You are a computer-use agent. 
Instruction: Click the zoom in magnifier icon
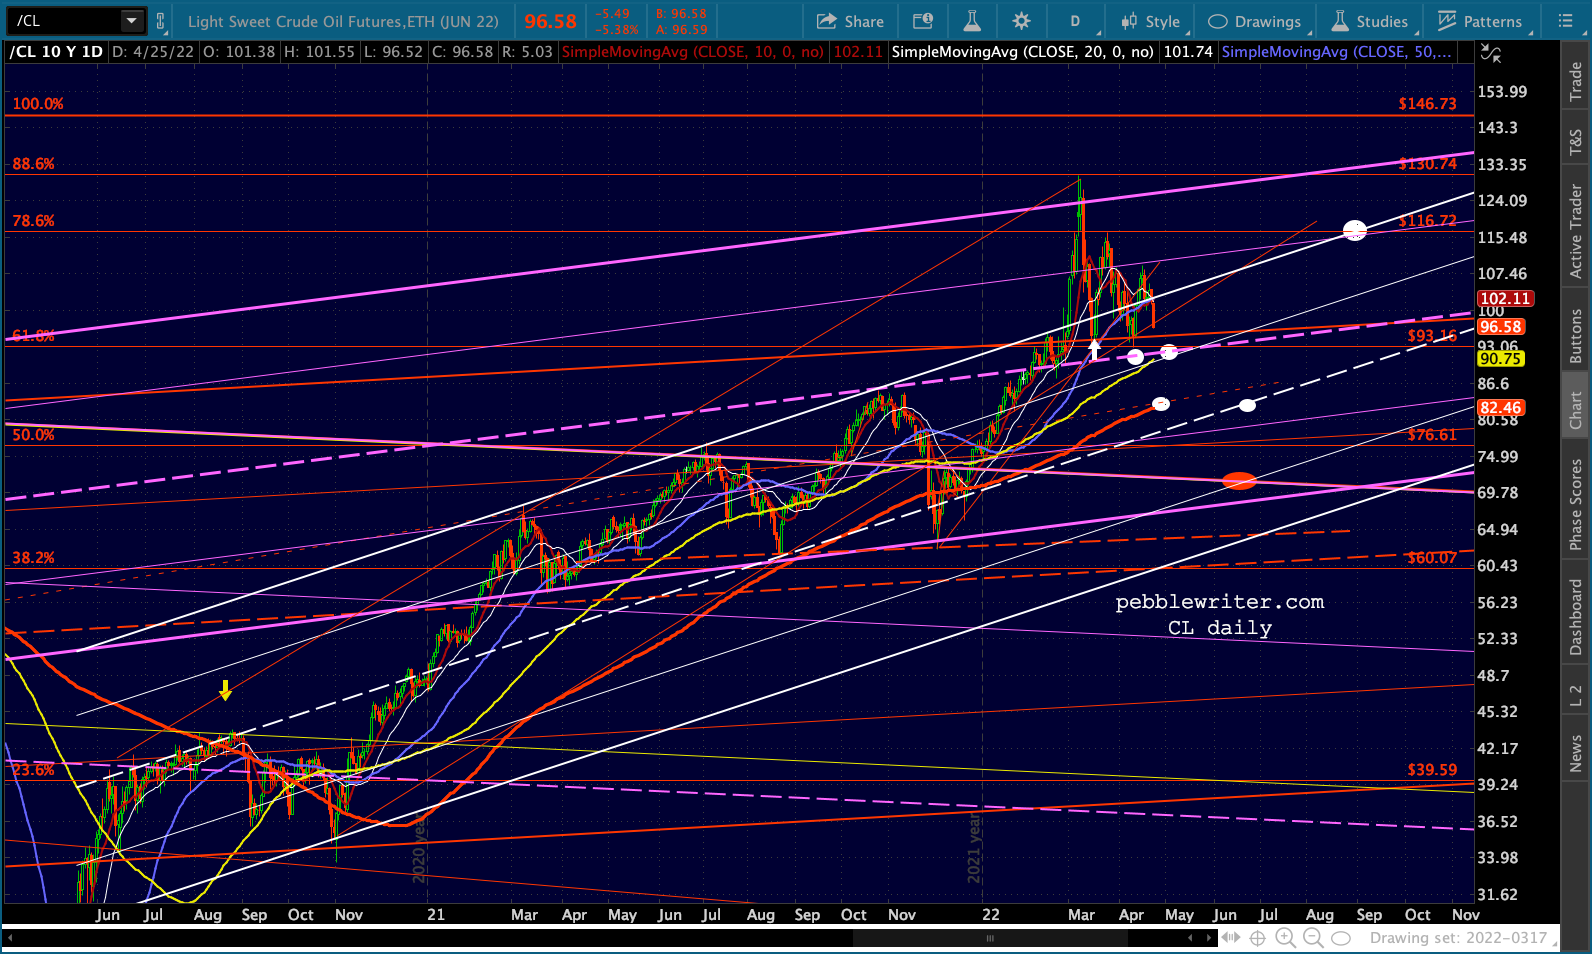1285,938
